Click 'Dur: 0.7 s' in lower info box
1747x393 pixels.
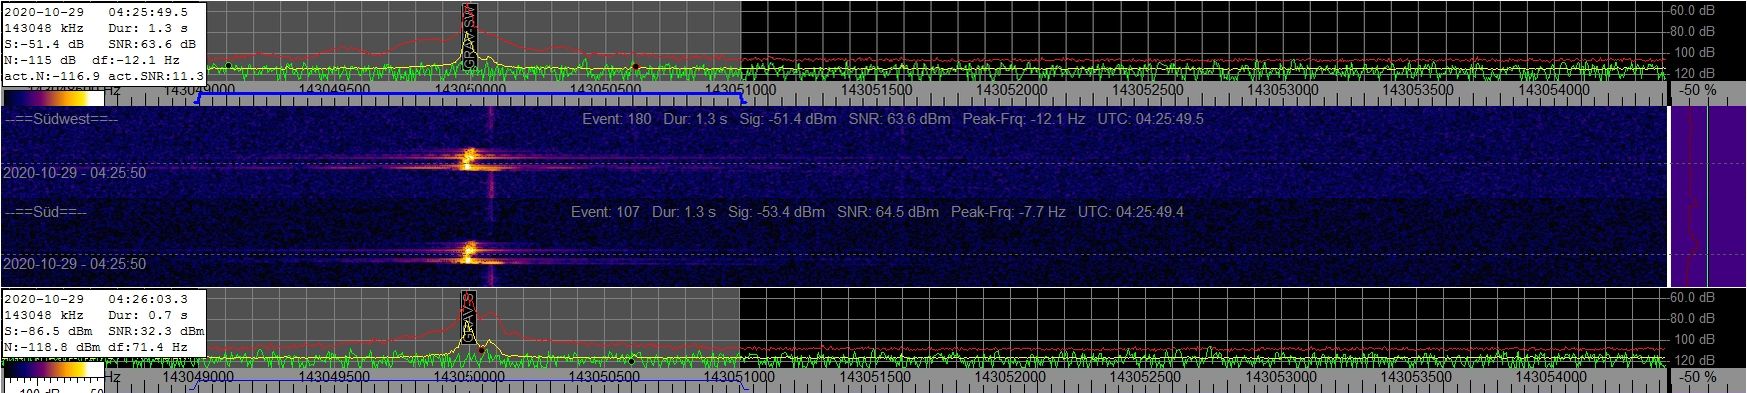[x=148, y=315]
